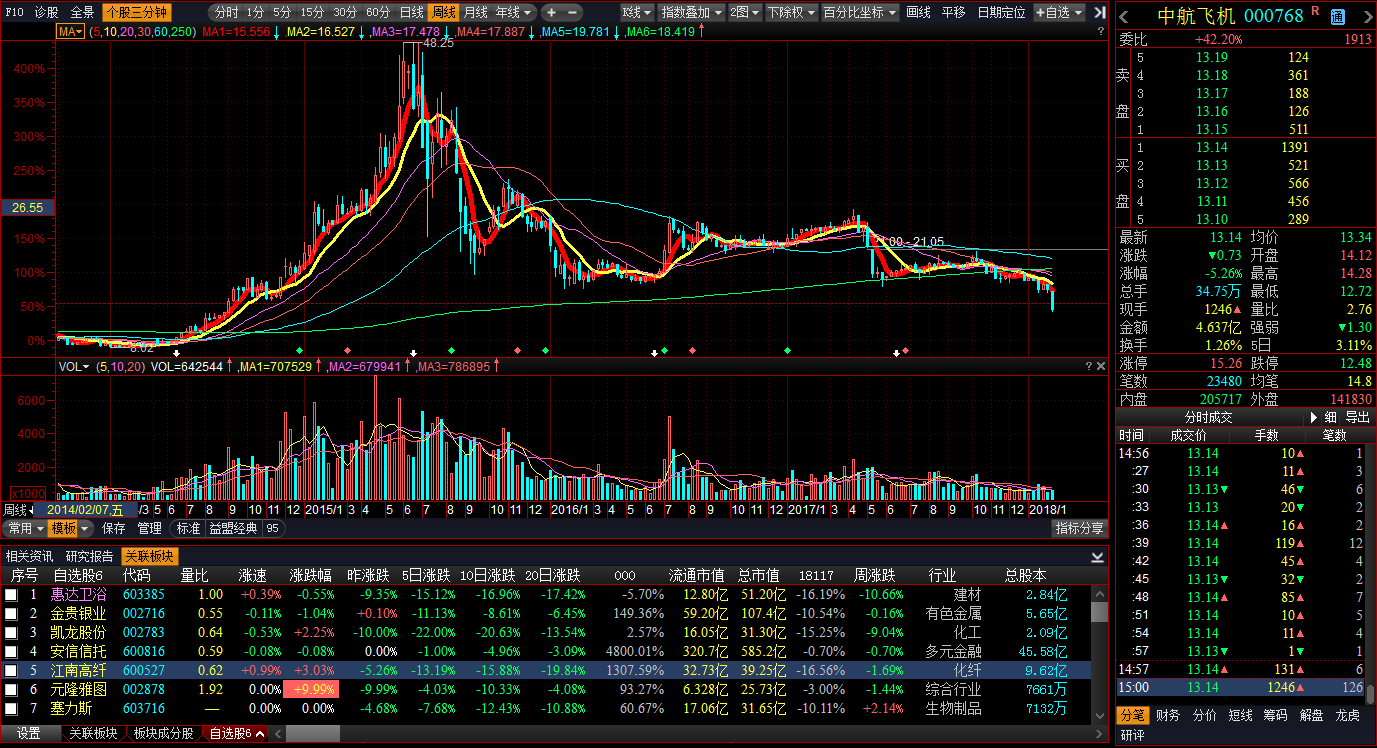Collapse the bottom info panel with the chevron icon
The height and width of the screenshot is (748, 1377).
click(1098, 557)
